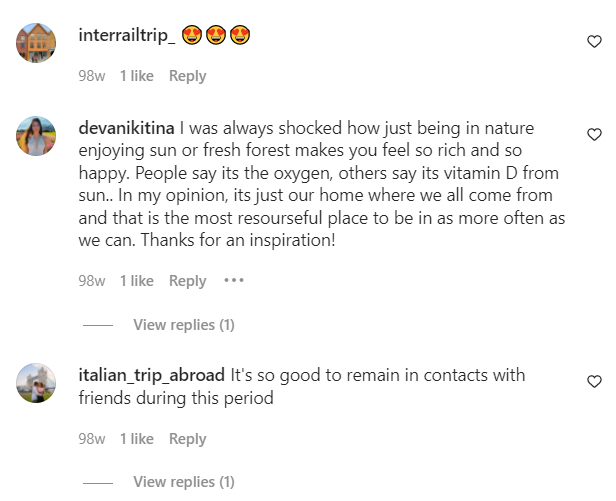
Task: Open italian_trip_abroad's profile avatar
Action: [x=36, y=383]
